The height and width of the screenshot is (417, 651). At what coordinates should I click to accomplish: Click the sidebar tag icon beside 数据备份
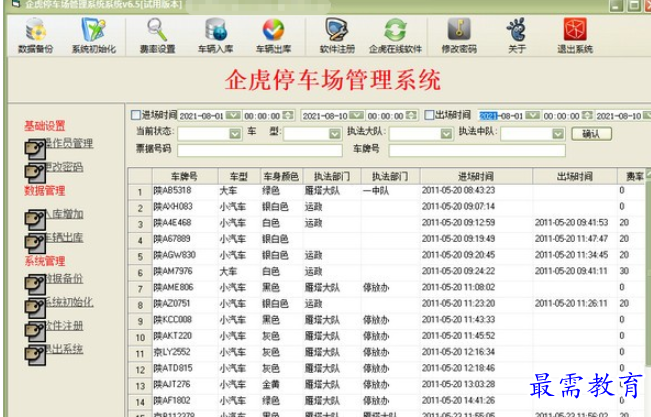point(35,285)
